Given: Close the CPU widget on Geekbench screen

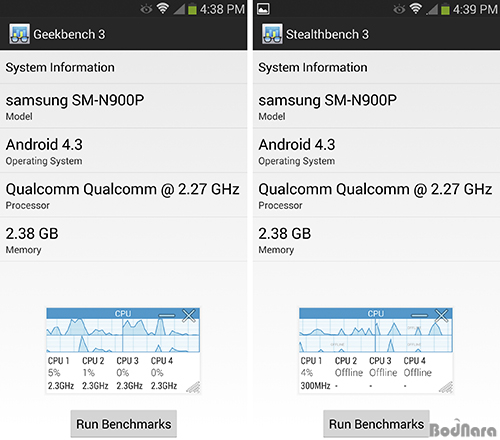Looking at the screenshot, I should [189, 315].
